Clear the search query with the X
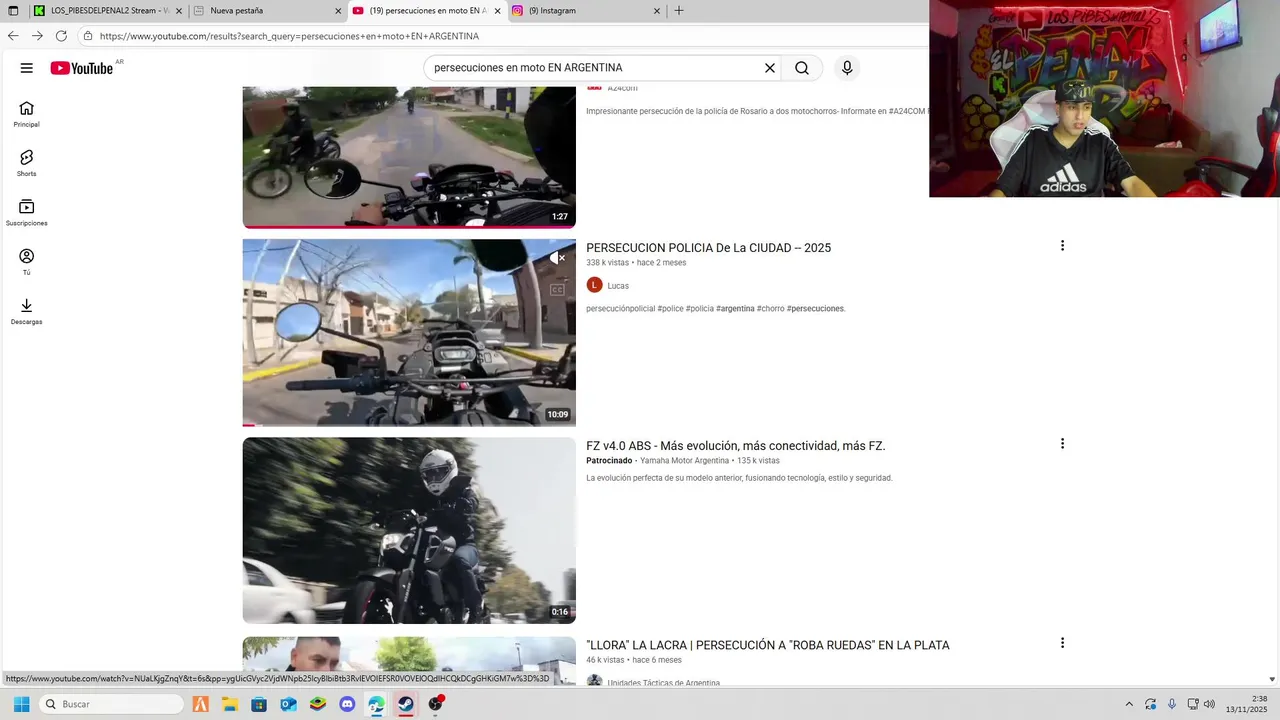 point(770,68)
